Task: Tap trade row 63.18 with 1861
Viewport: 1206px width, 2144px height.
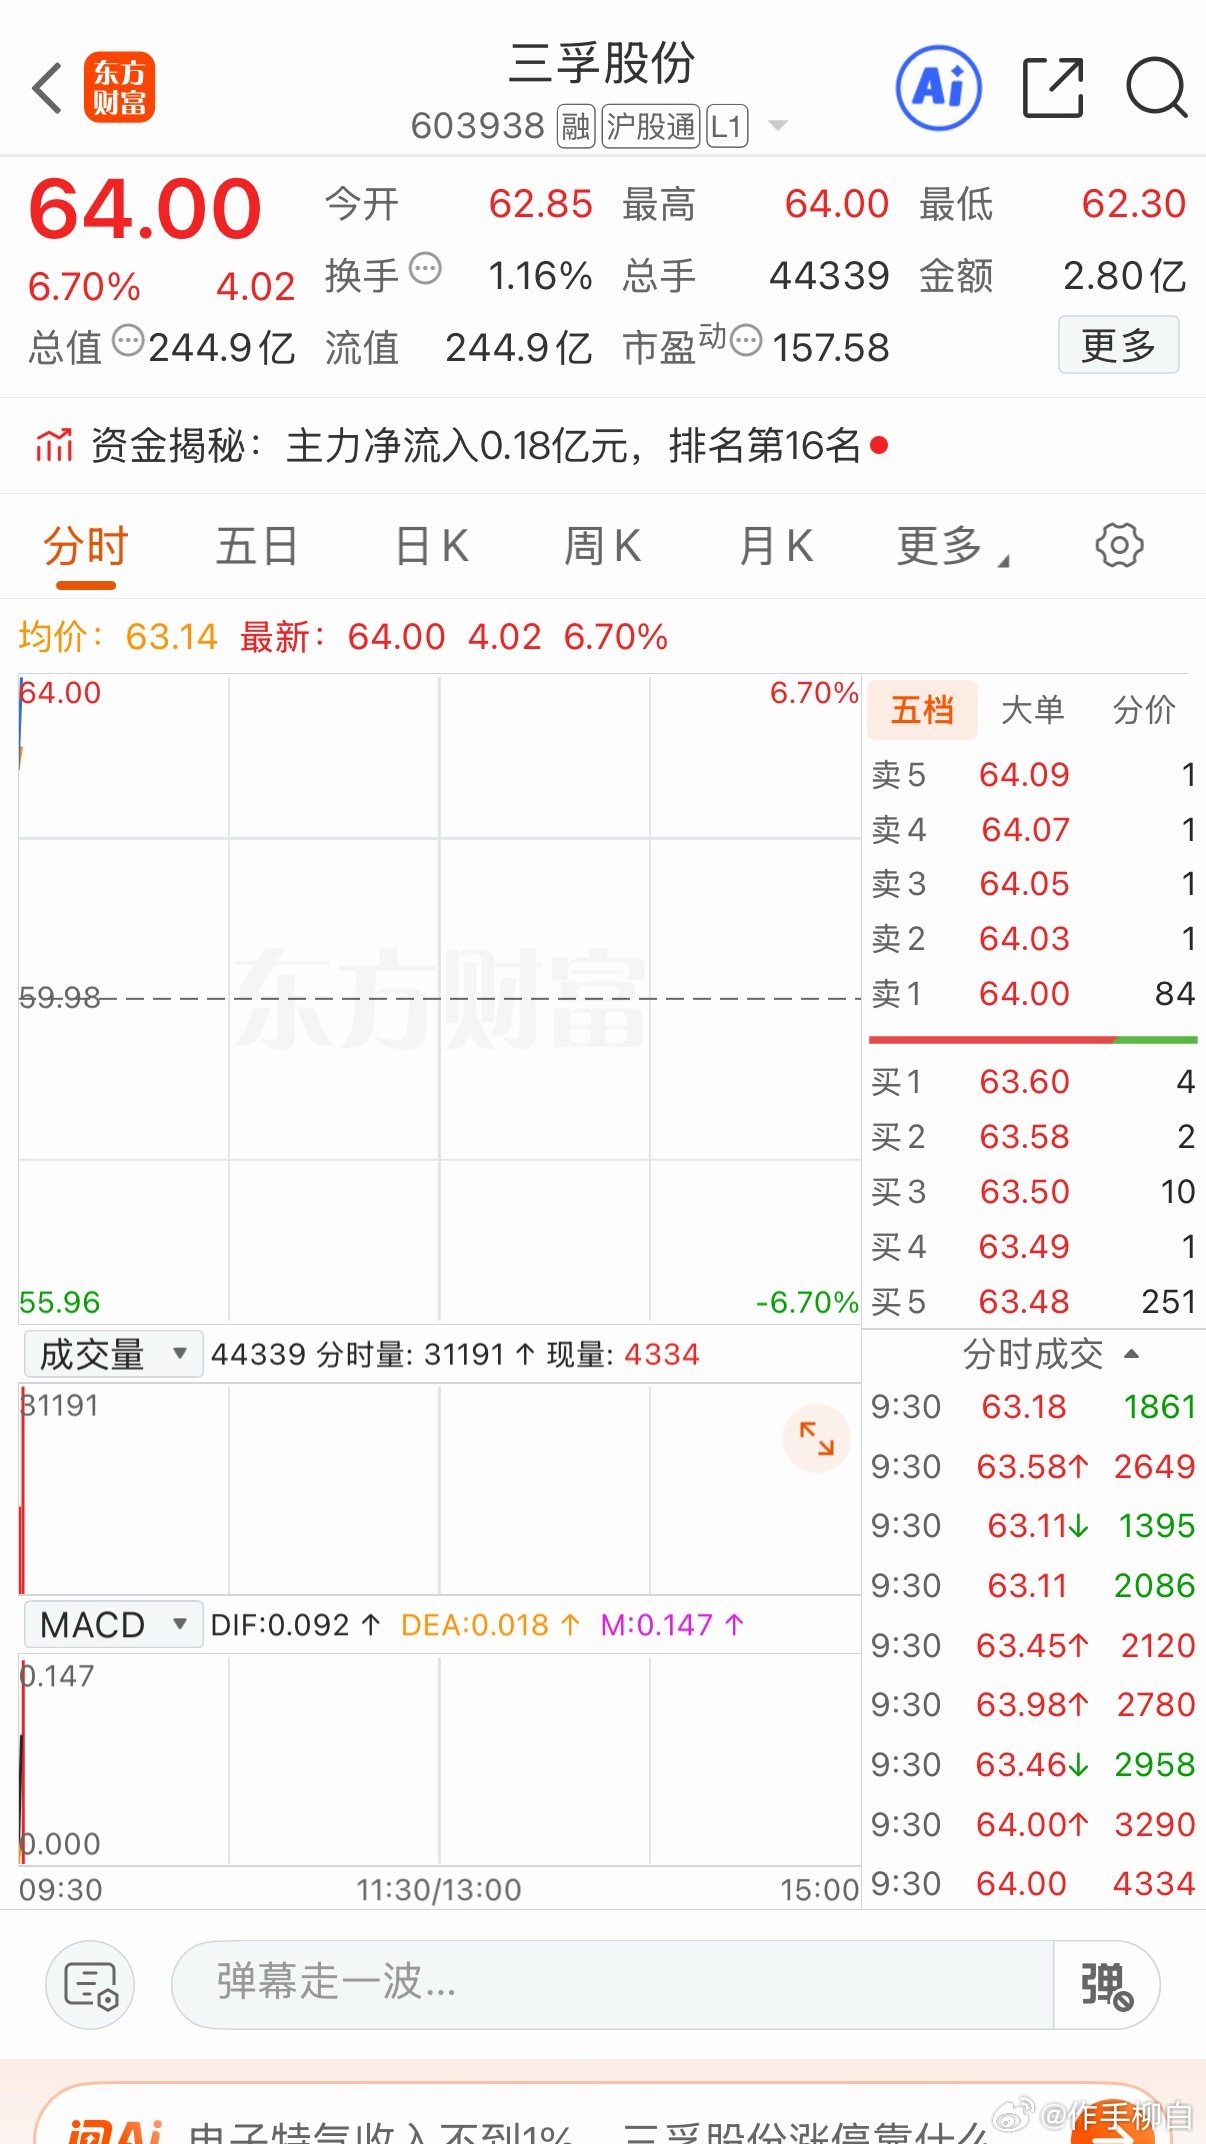Action: click(1033, 1407)
